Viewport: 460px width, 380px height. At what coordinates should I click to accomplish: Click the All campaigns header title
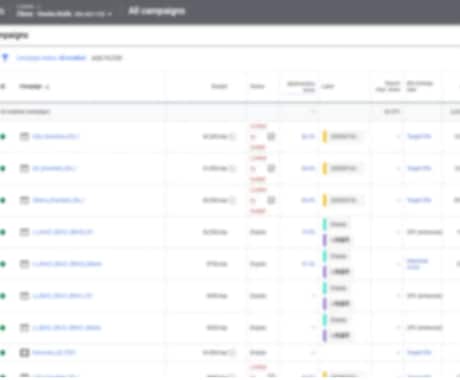[157, 11]
